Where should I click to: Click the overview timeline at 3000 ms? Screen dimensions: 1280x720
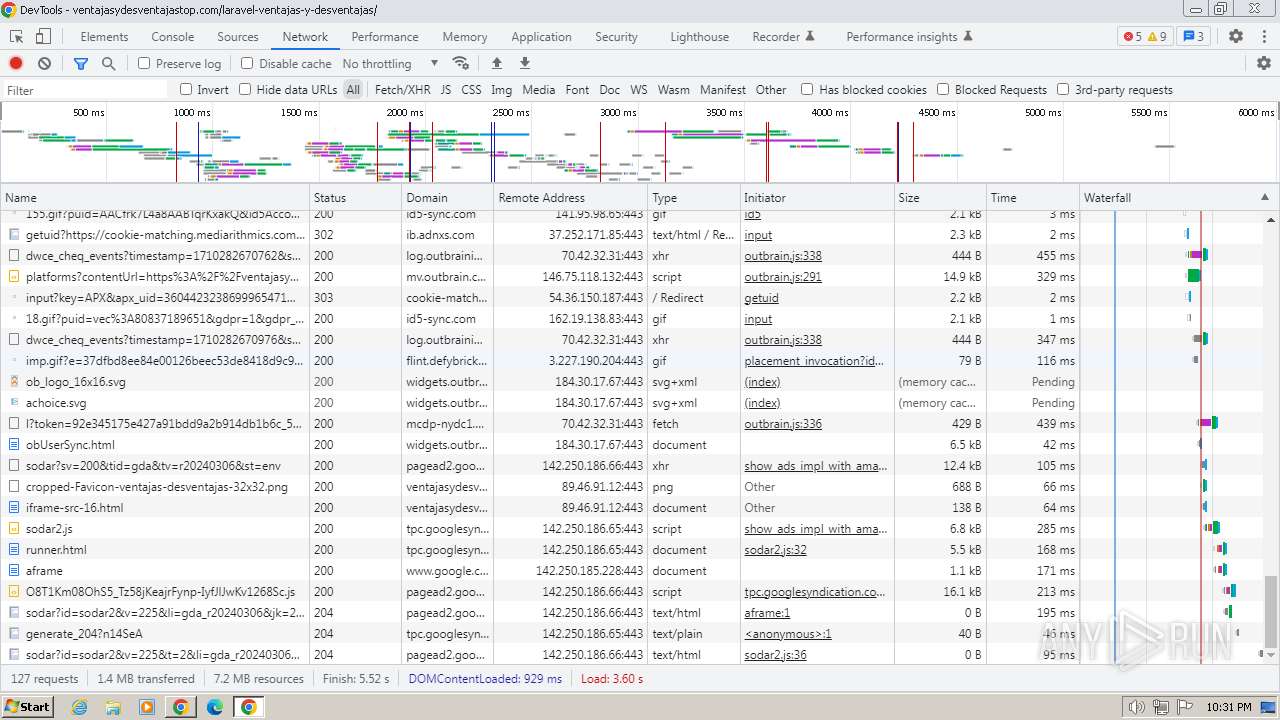pyautogui.click(x=618, y=113)
